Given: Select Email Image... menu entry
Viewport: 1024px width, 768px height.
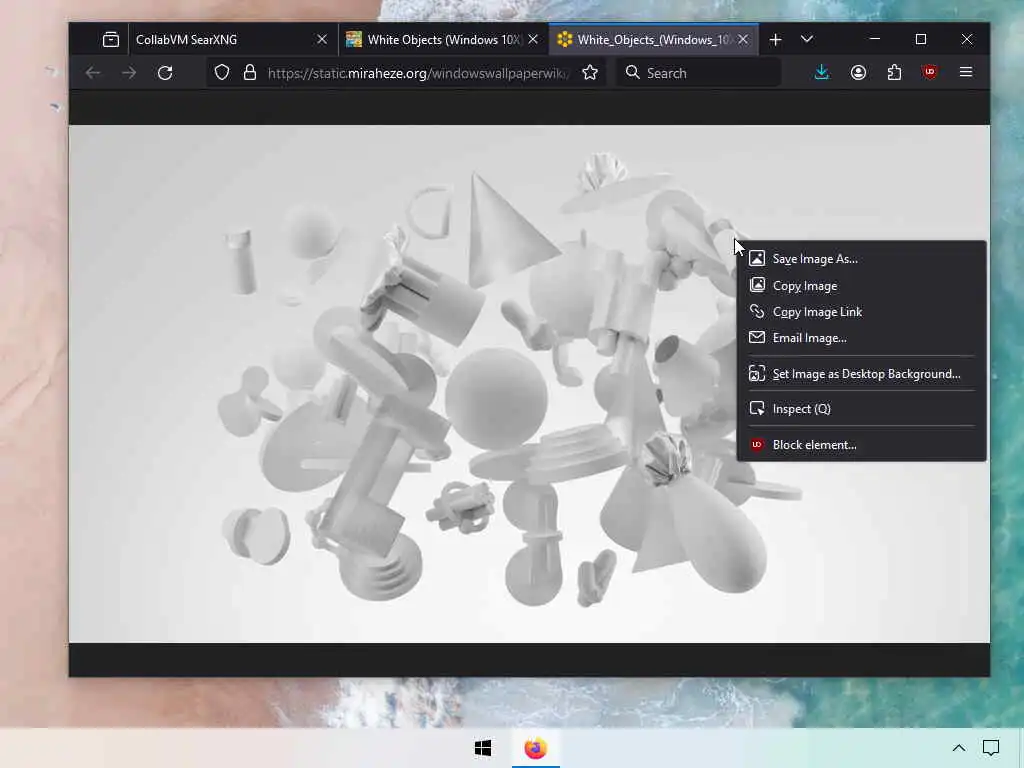Looking at the screenshot, I should [861, 338].
